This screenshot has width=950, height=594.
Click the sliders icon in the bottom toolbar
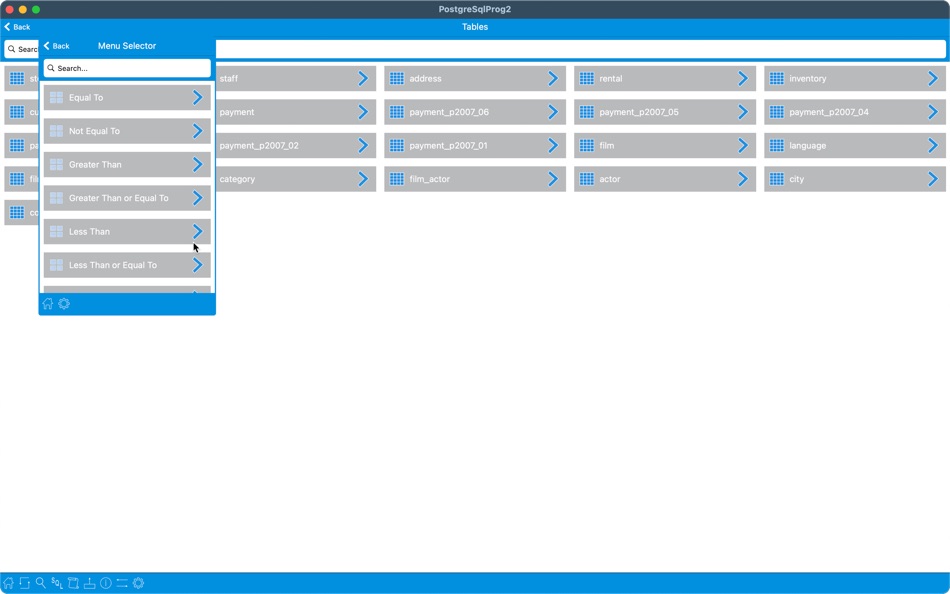tap(122, 583)
